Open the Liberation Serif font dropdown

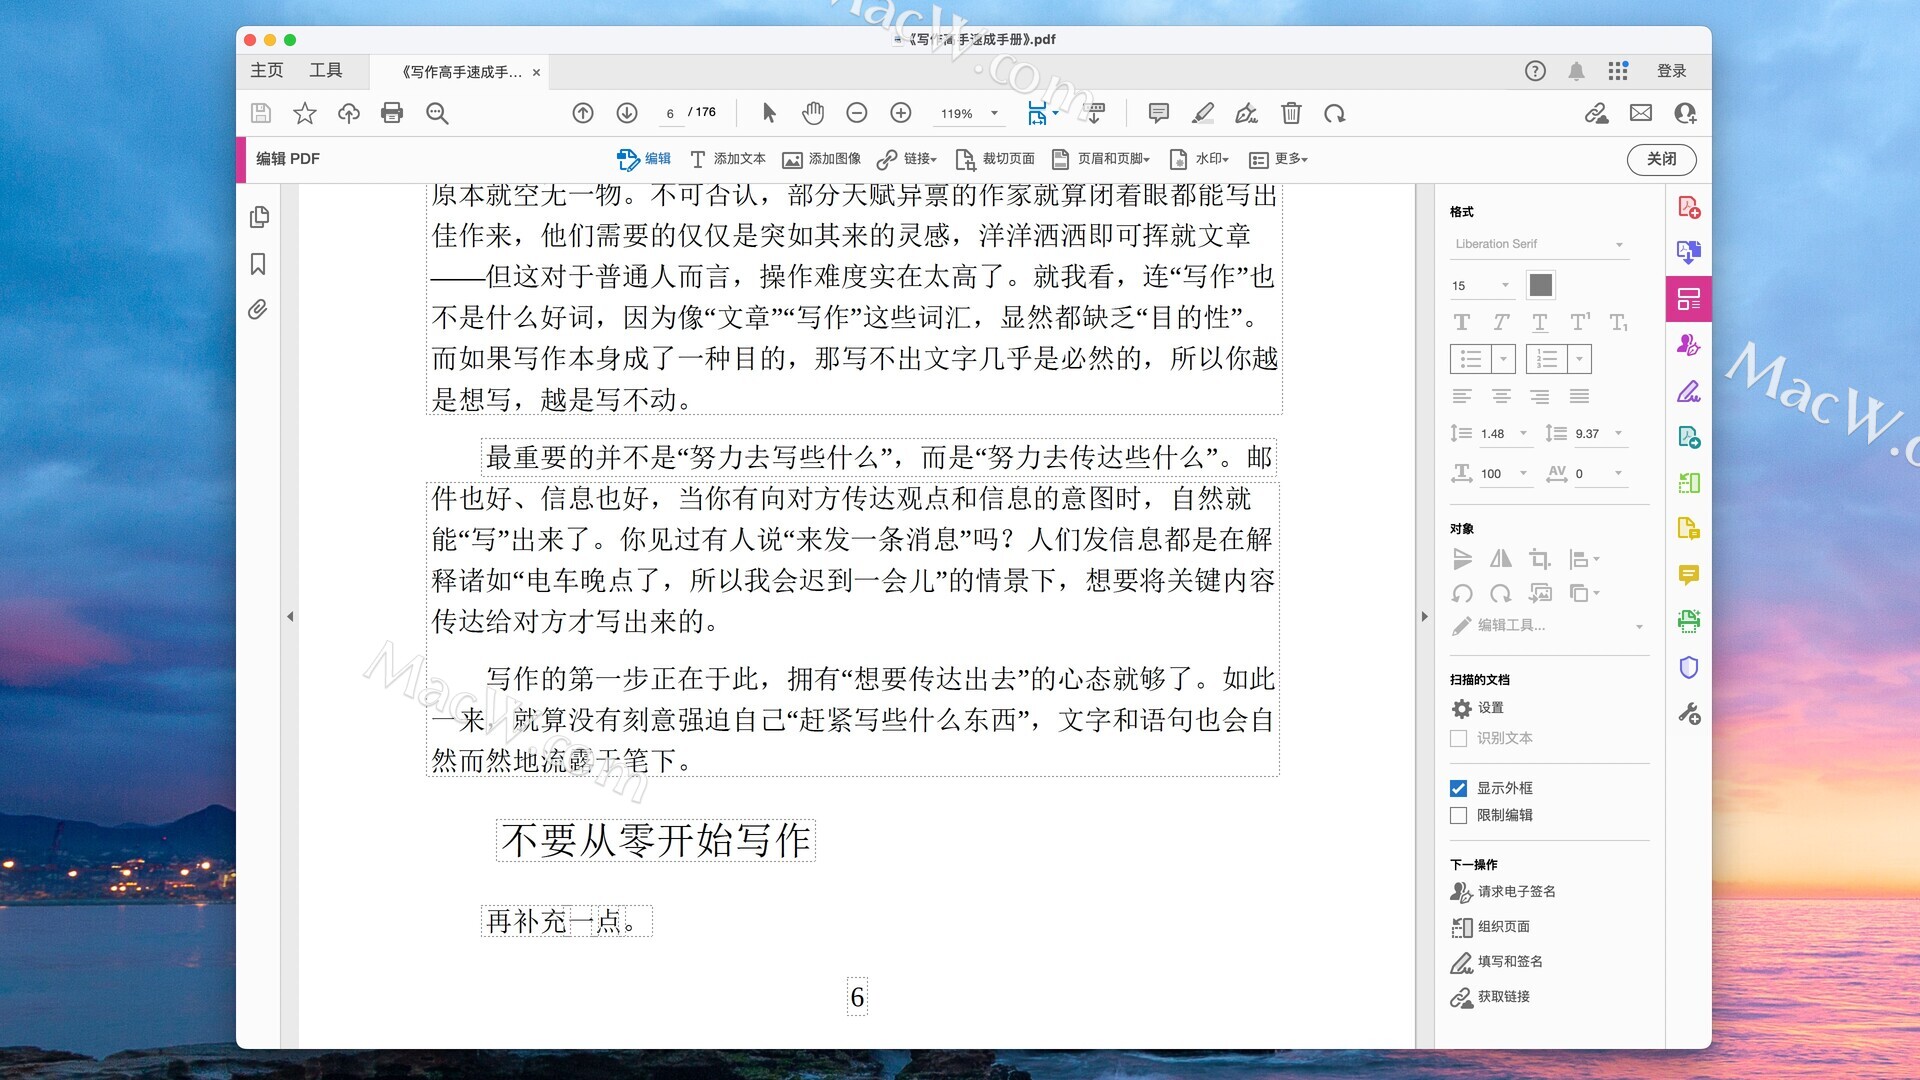click(1540, 244)
